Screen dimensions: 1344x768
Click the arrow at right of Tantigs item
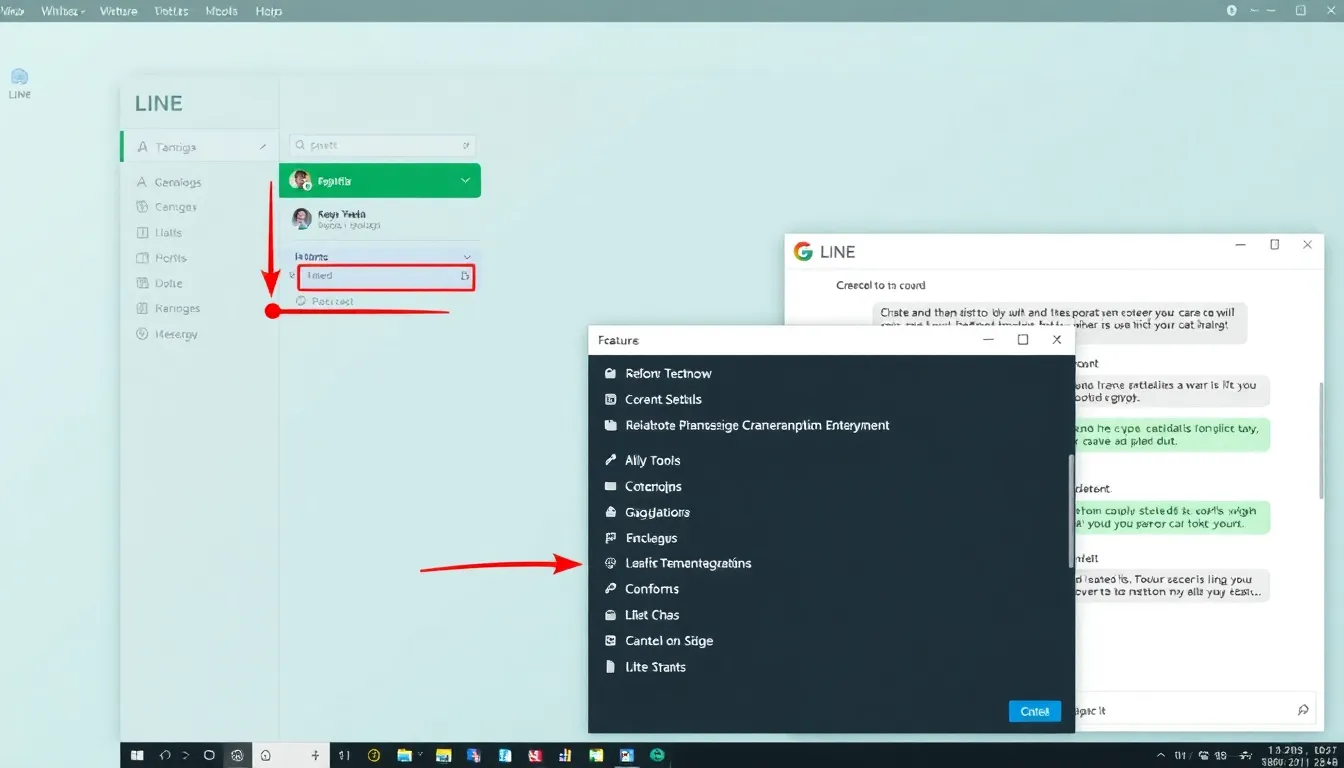coord(263,147)
